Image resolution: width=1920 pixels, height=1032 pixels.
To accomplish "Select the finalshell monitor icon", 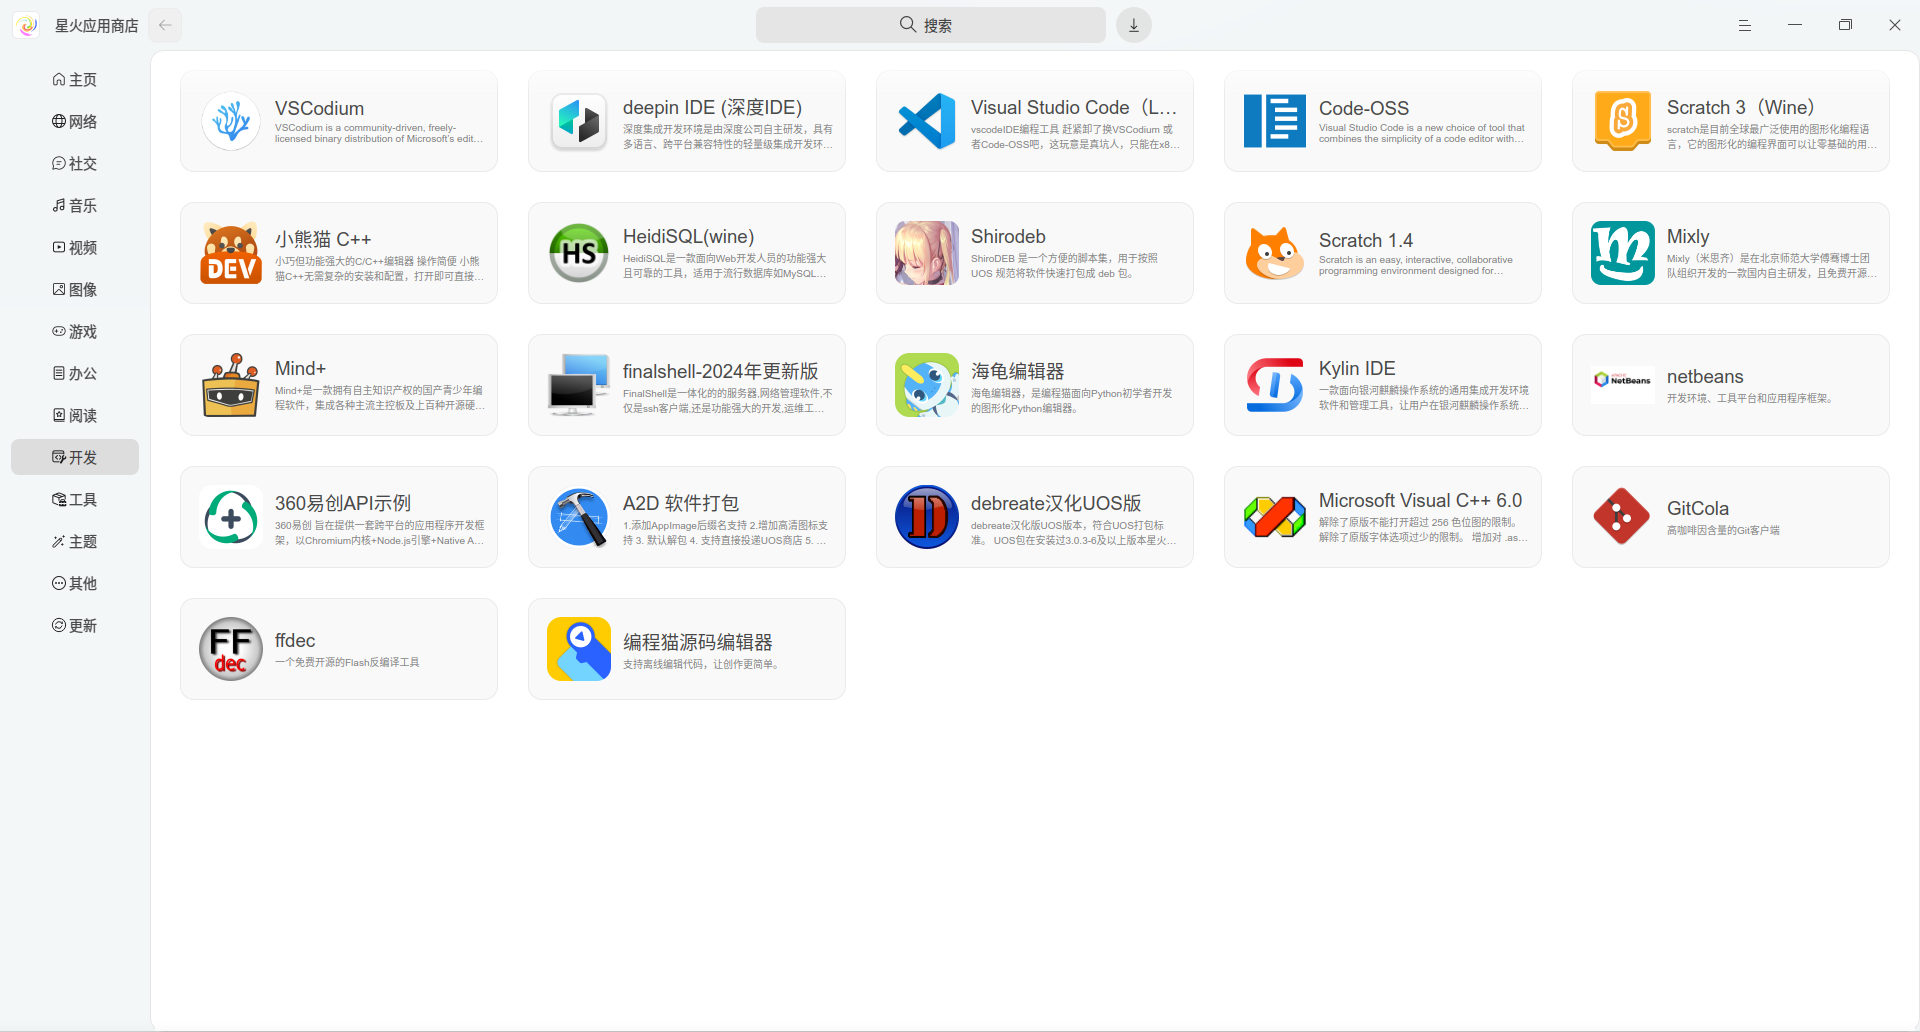I will click(x=579, y=385).
